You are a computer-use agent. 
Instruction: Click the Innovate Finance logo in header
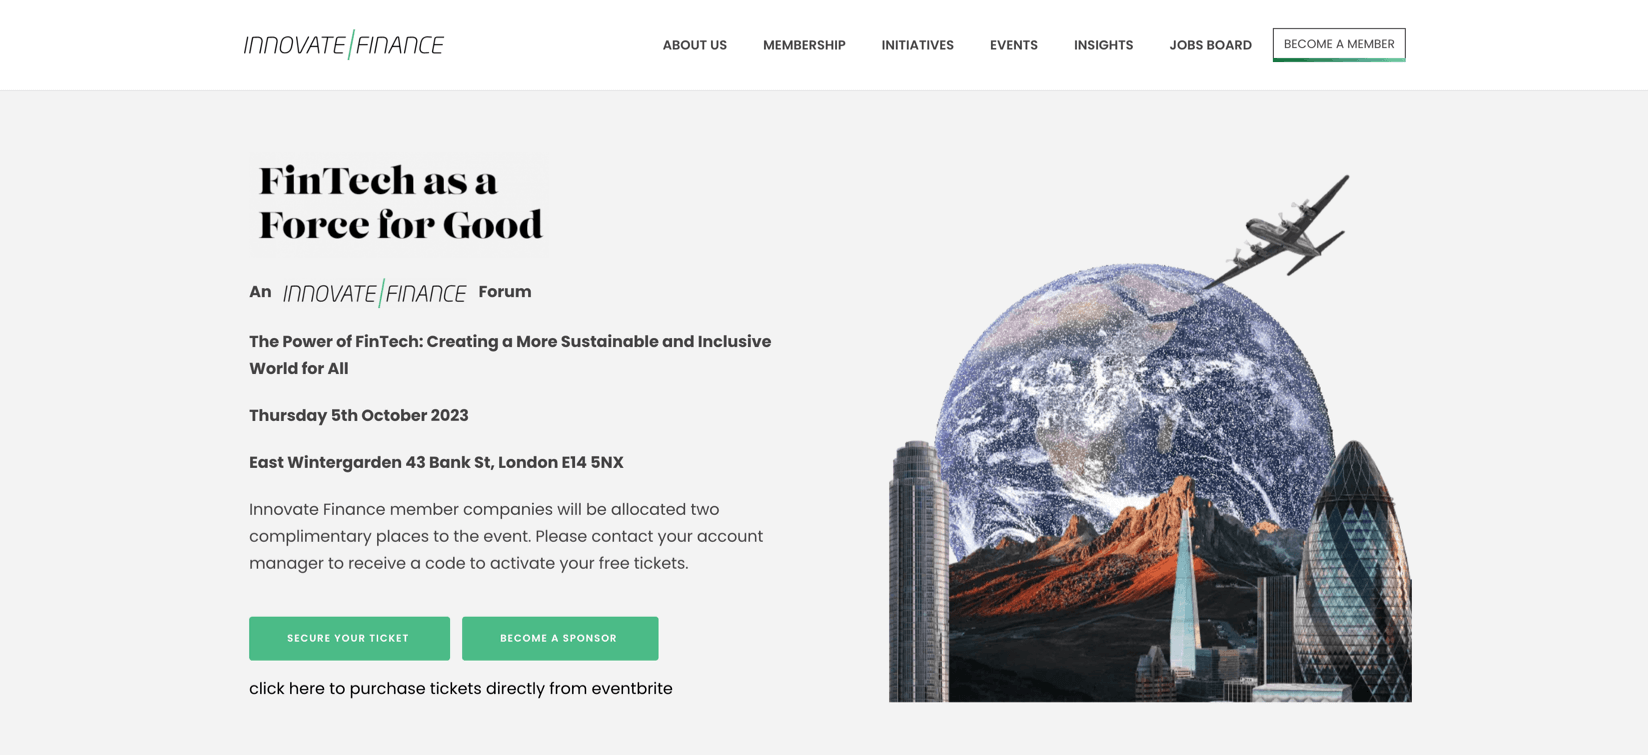[343, 45]
